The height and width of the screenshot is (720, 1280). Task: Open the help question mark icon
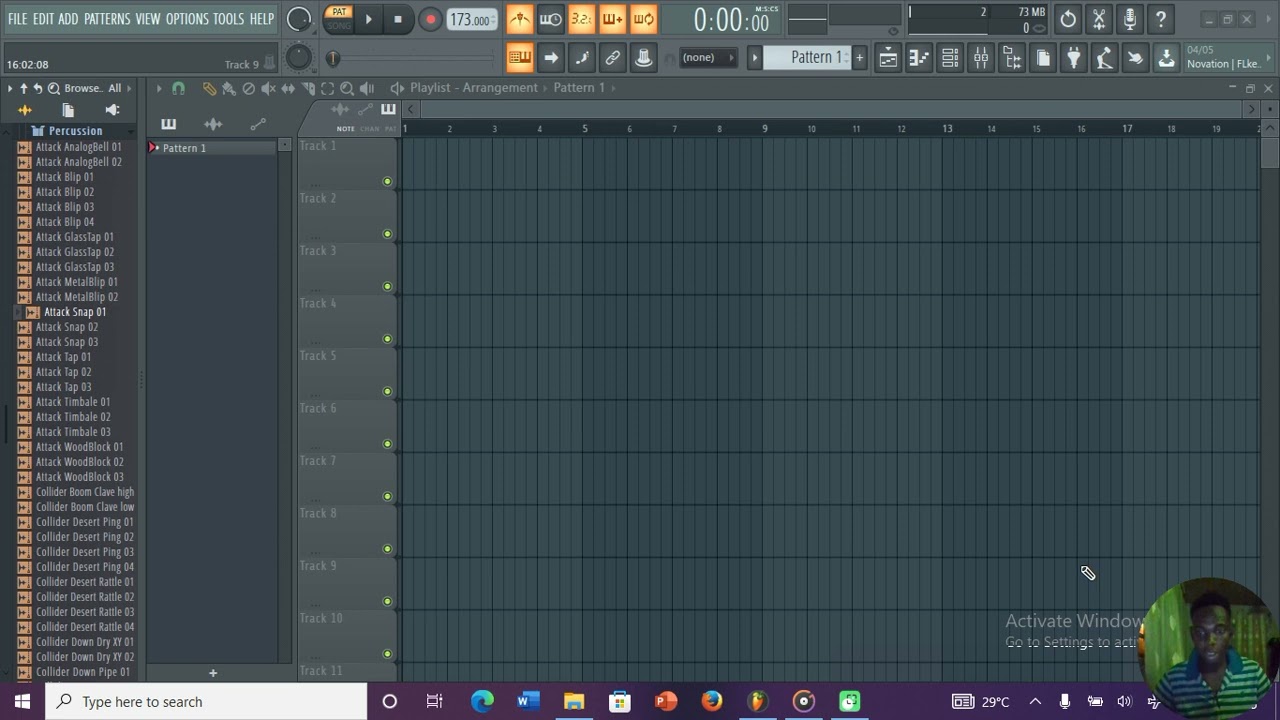[x=1161, y=19]
